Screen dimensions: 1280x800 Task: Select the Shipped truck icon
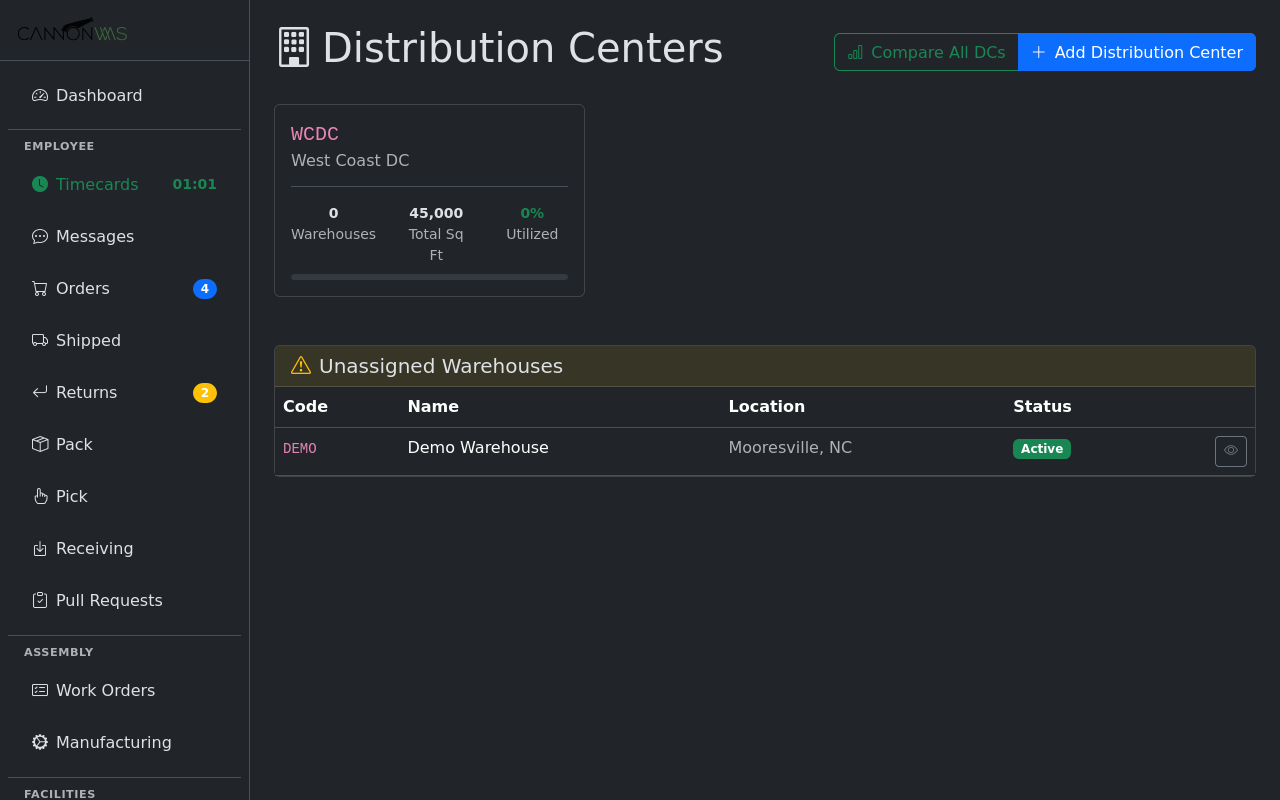(x=39, y=340)
